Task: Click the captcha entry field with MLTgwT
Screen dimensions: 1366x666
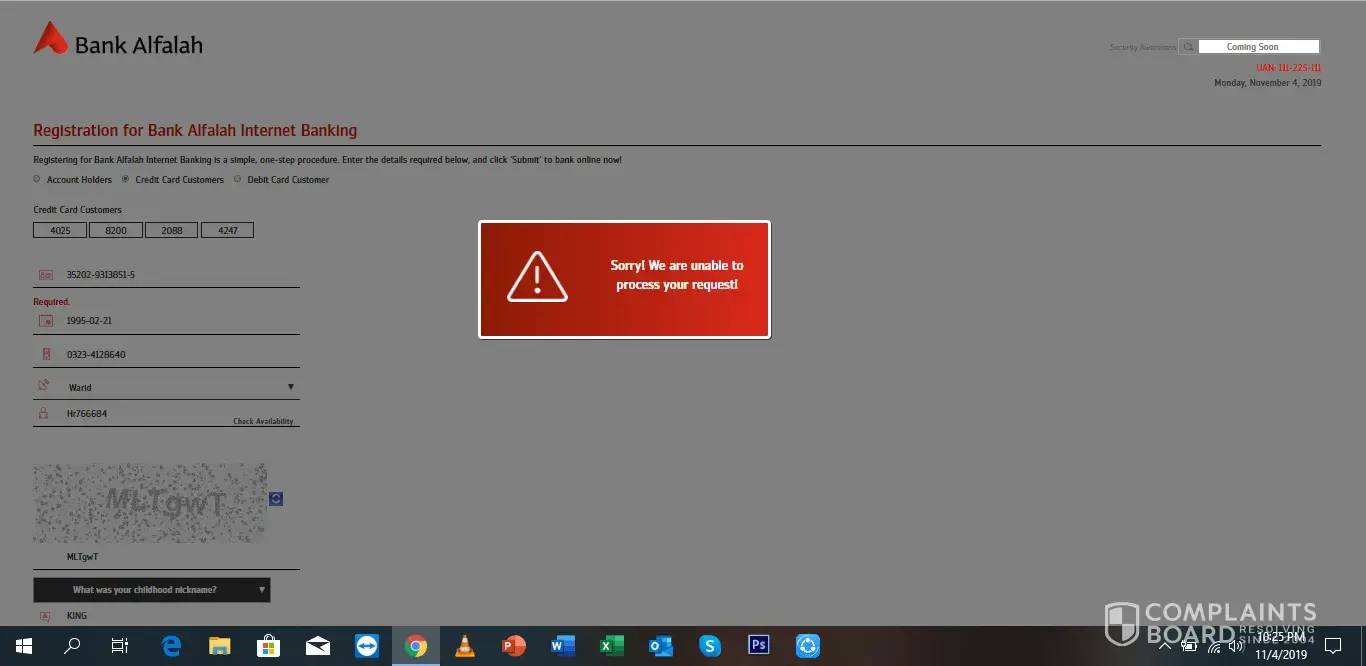Action: [x=166, y=557]
